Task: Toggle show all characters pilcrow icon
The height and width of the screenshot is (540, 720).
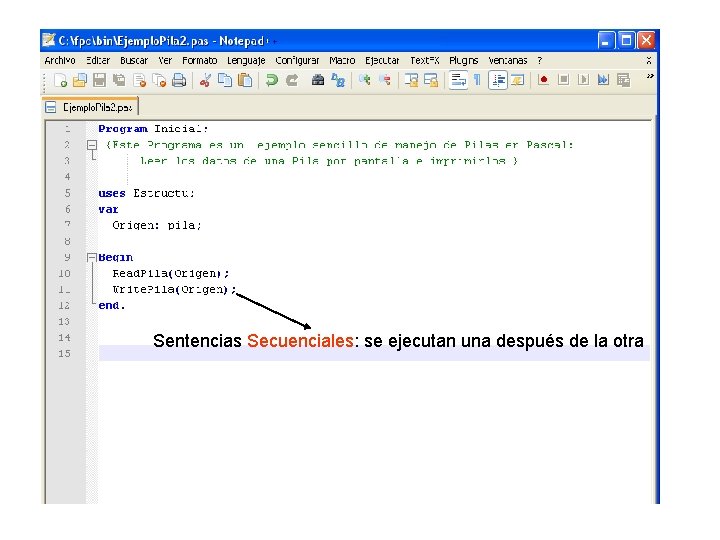Action: pos(478,80)
